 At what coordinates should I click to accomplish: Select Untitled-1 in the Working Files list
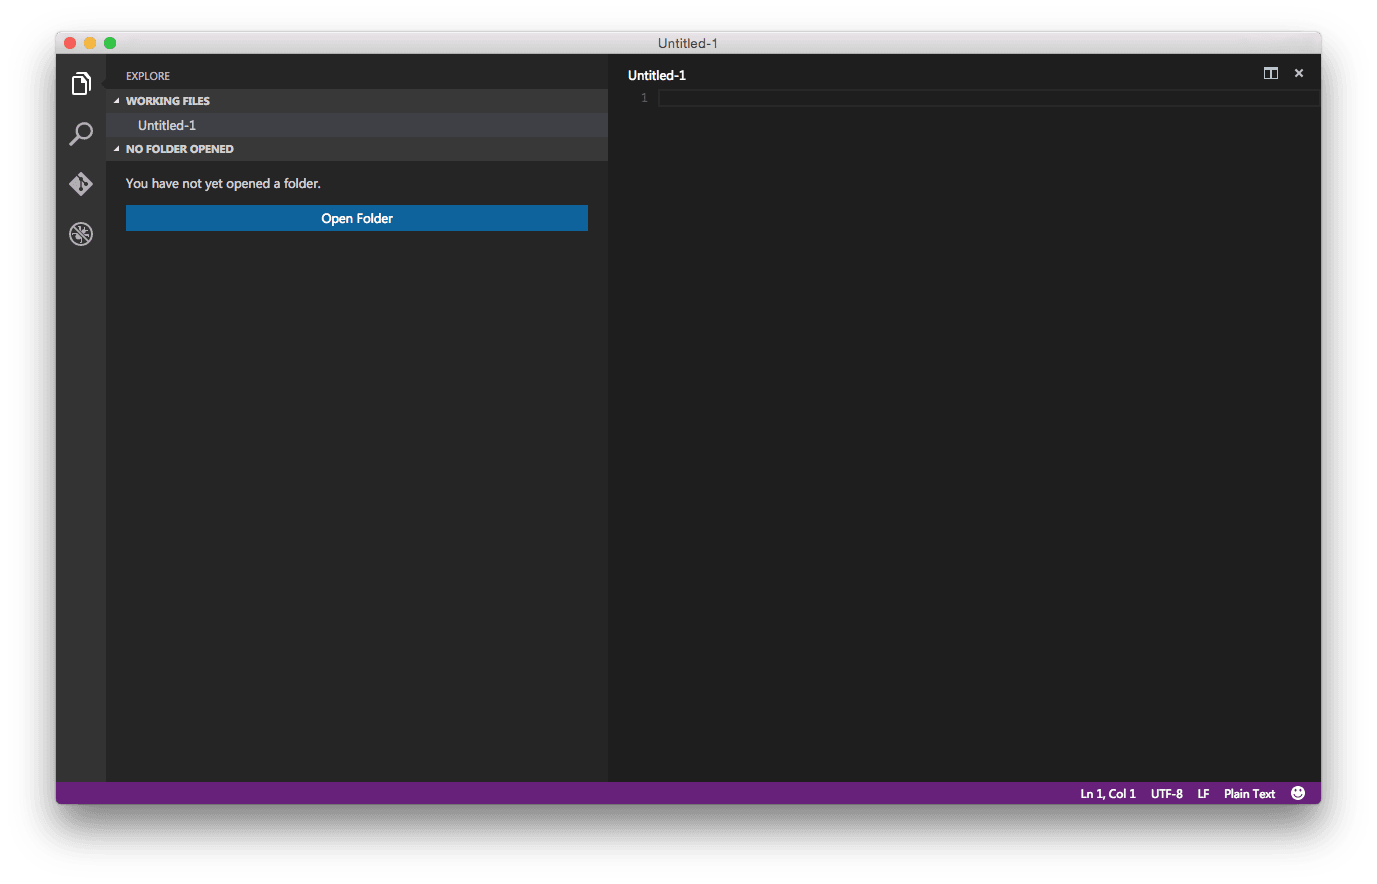[x=167, y=125]
